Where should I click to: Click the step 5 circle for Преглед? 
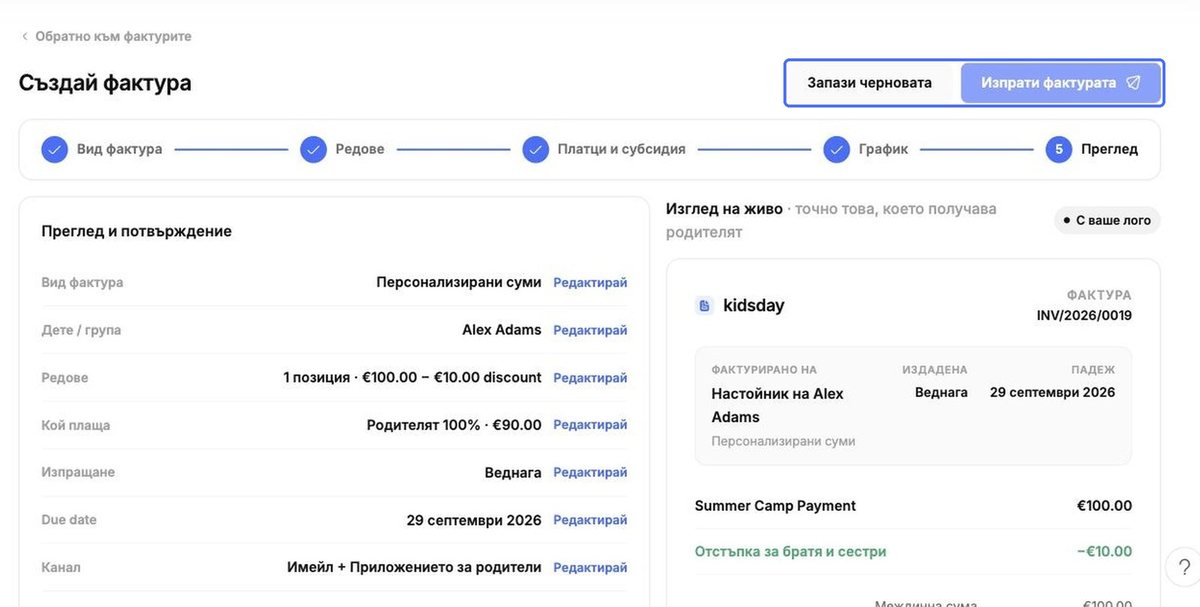[x=1059, y=149]
